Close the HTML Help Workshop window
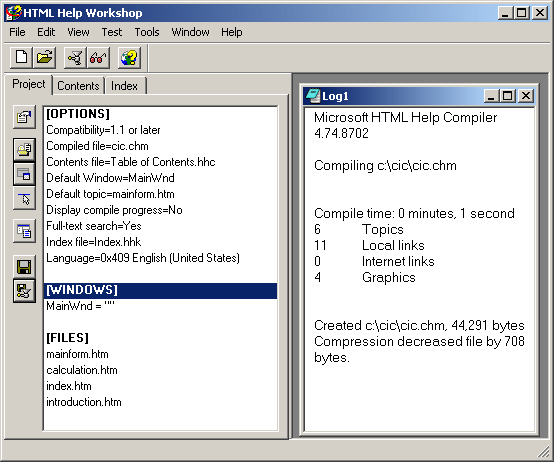Image resolution: width=554 pixels, height=462 pixels. [x=540, y=13]
